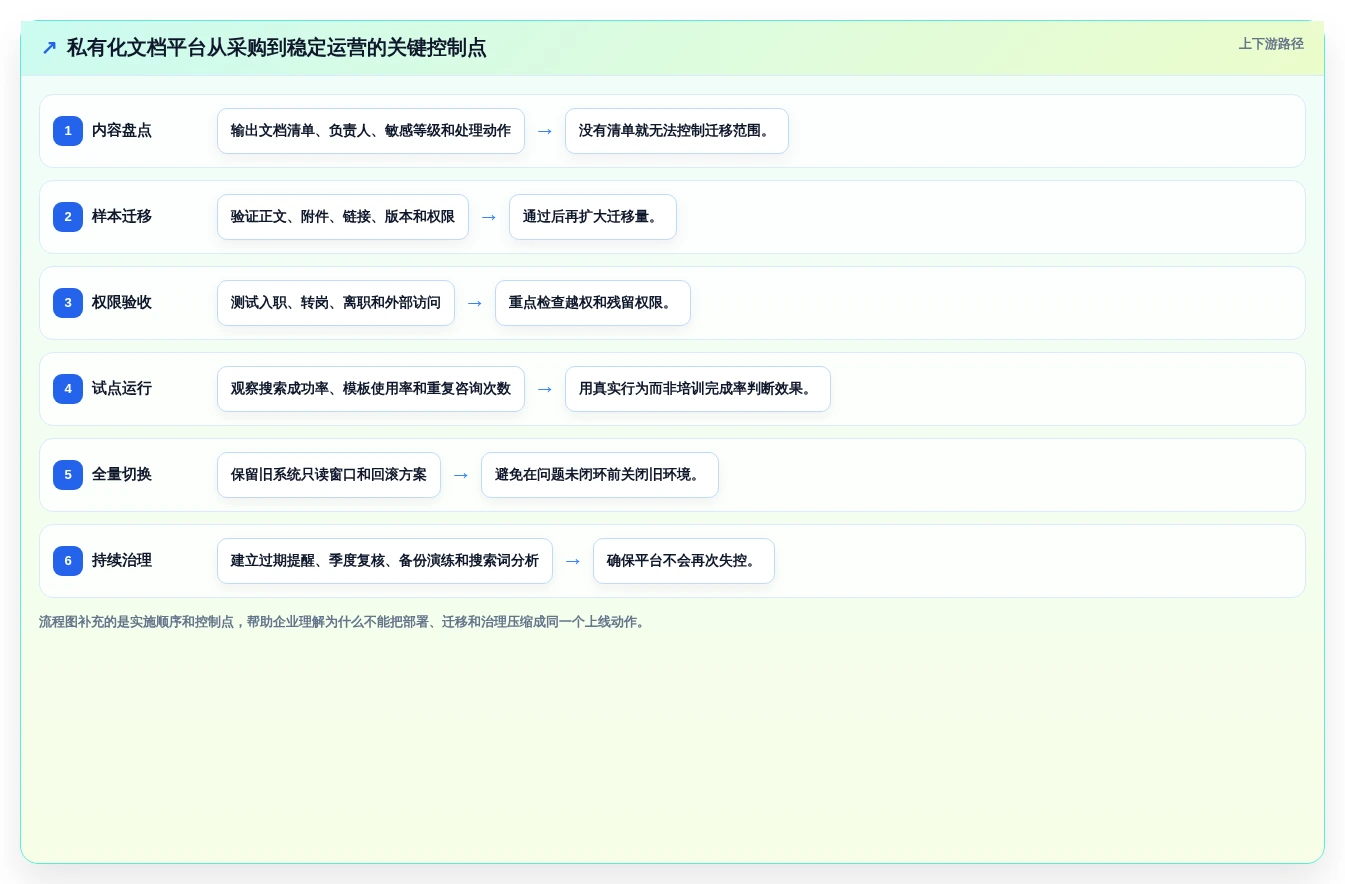Click the 上下游路径 label in the header

coord(1271,44)
